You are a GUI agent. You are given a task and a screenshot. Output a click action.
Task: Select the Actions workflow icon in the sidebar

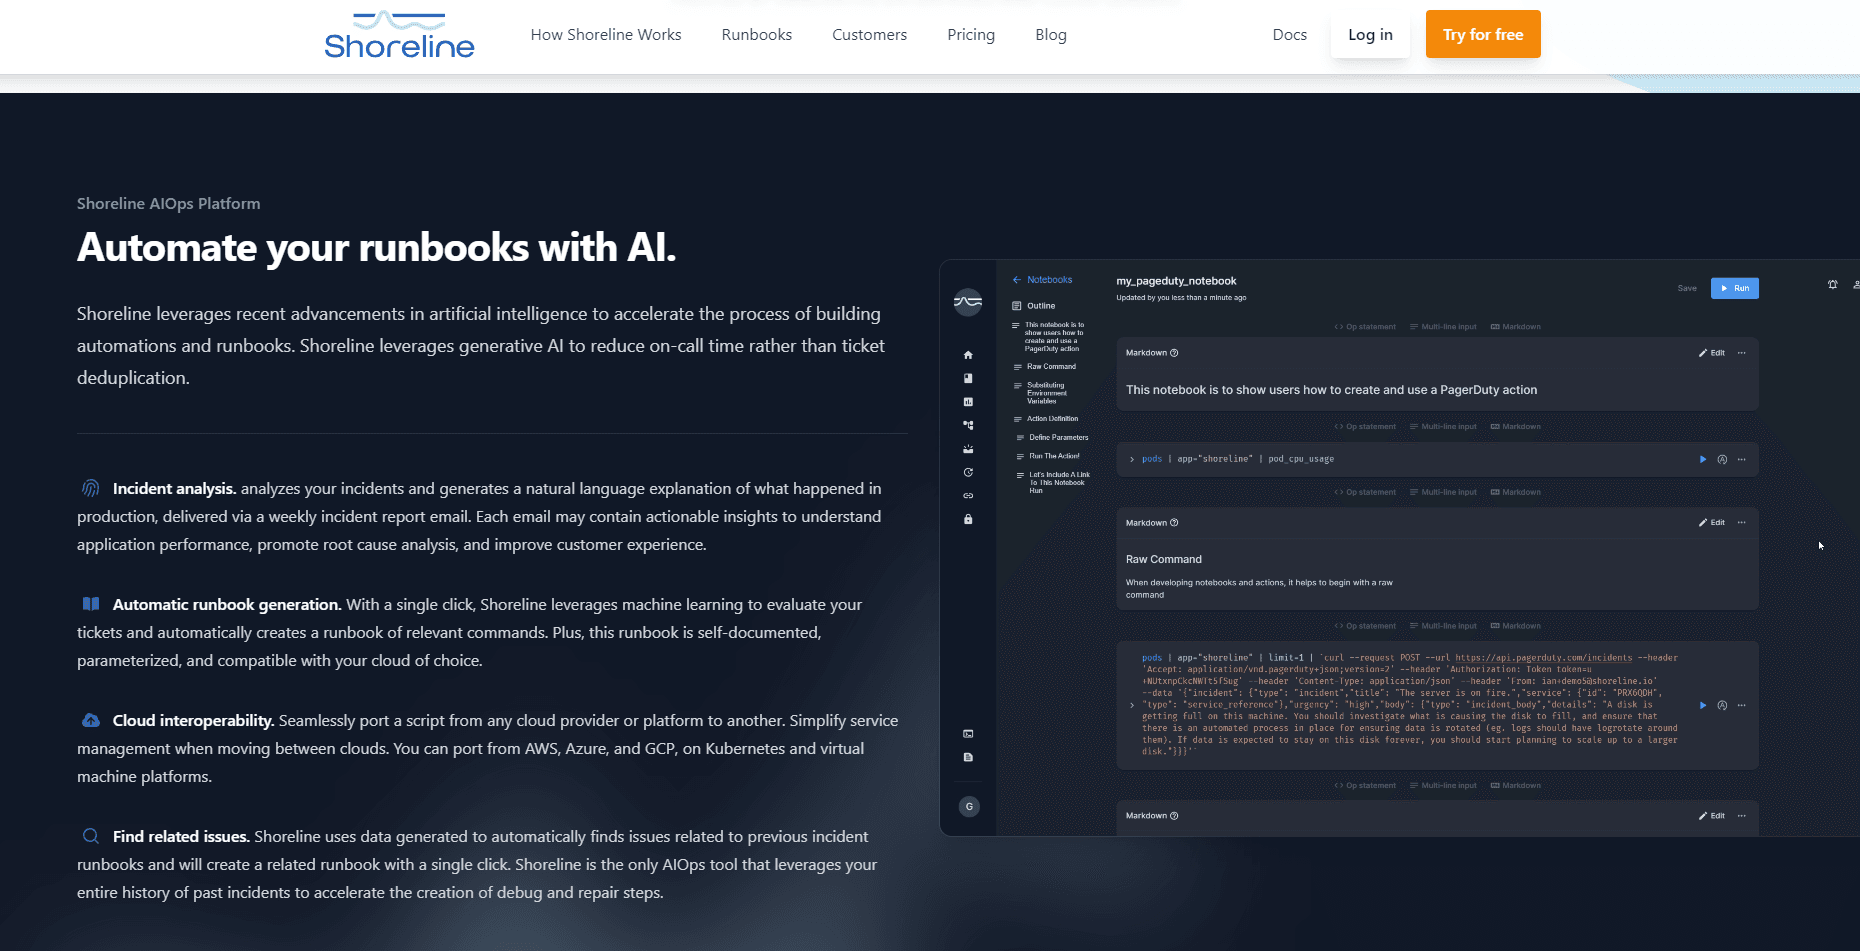click(x=968, y=424)
